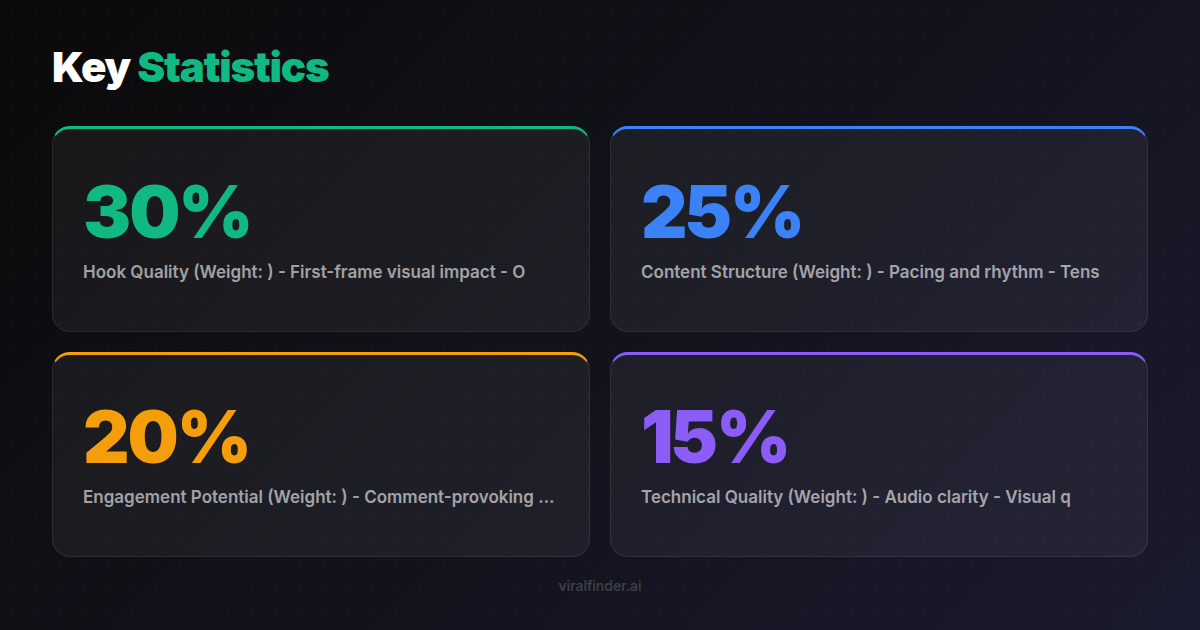The image size is (1200, 630).
Task: Open the viralfinder.ai footer link
Action: (600, 586)
